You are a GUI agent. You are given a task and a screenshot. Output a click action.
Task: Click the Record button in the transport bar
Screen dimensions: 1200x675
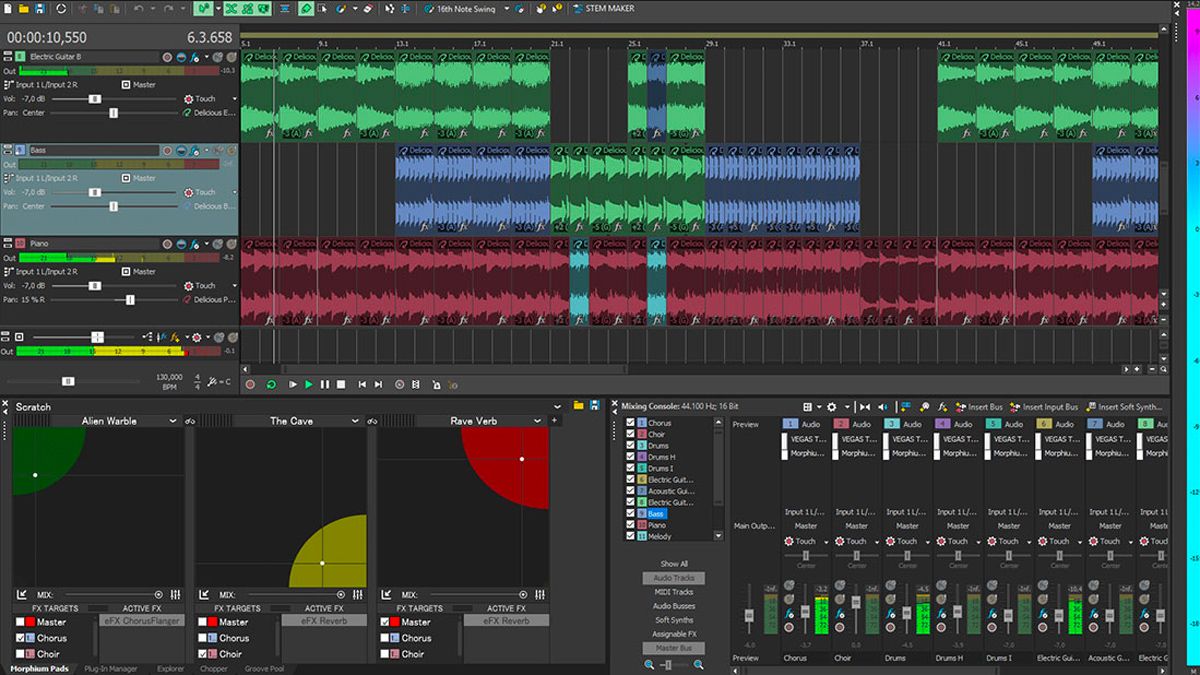pyautogui.click(x=250, y=384)
